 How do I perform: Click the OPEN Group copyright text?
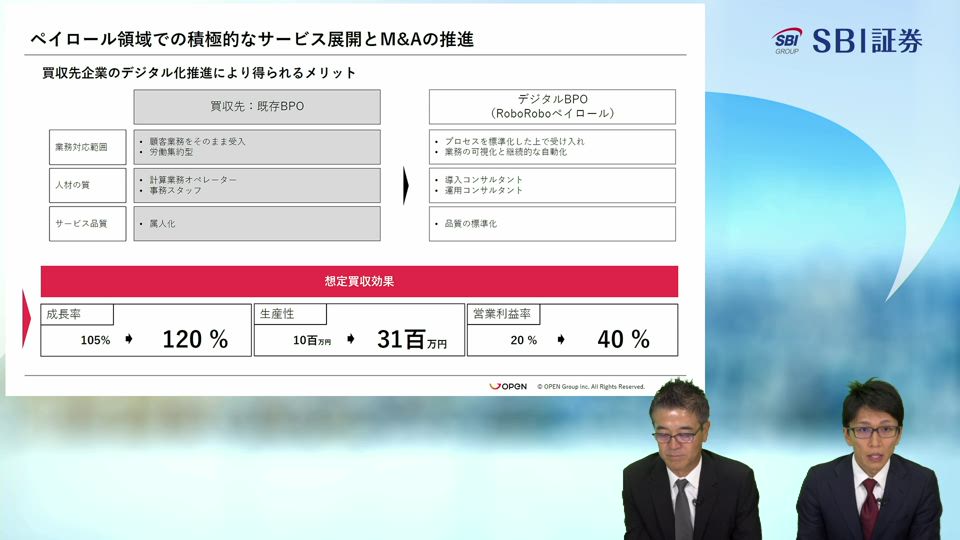591,386
